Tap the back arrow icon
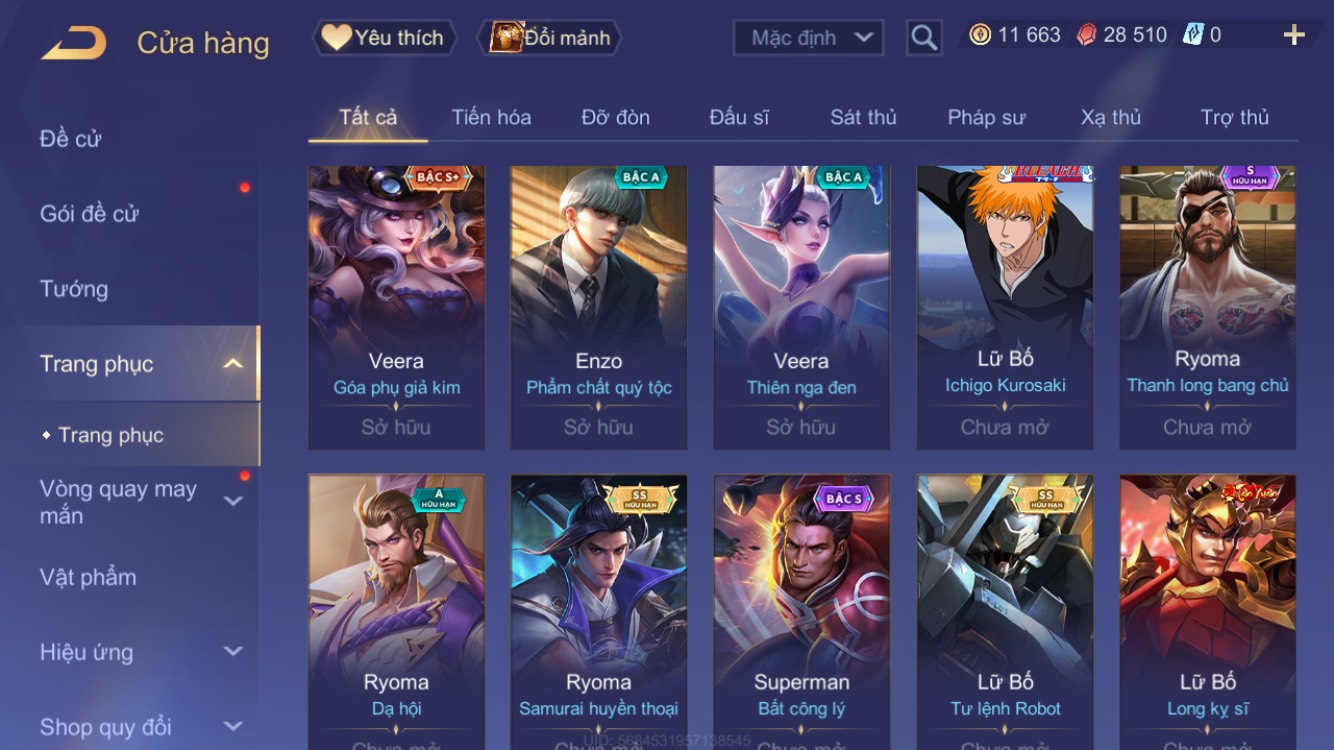This screenshot has width=1334, height=750. coord(74,43)
